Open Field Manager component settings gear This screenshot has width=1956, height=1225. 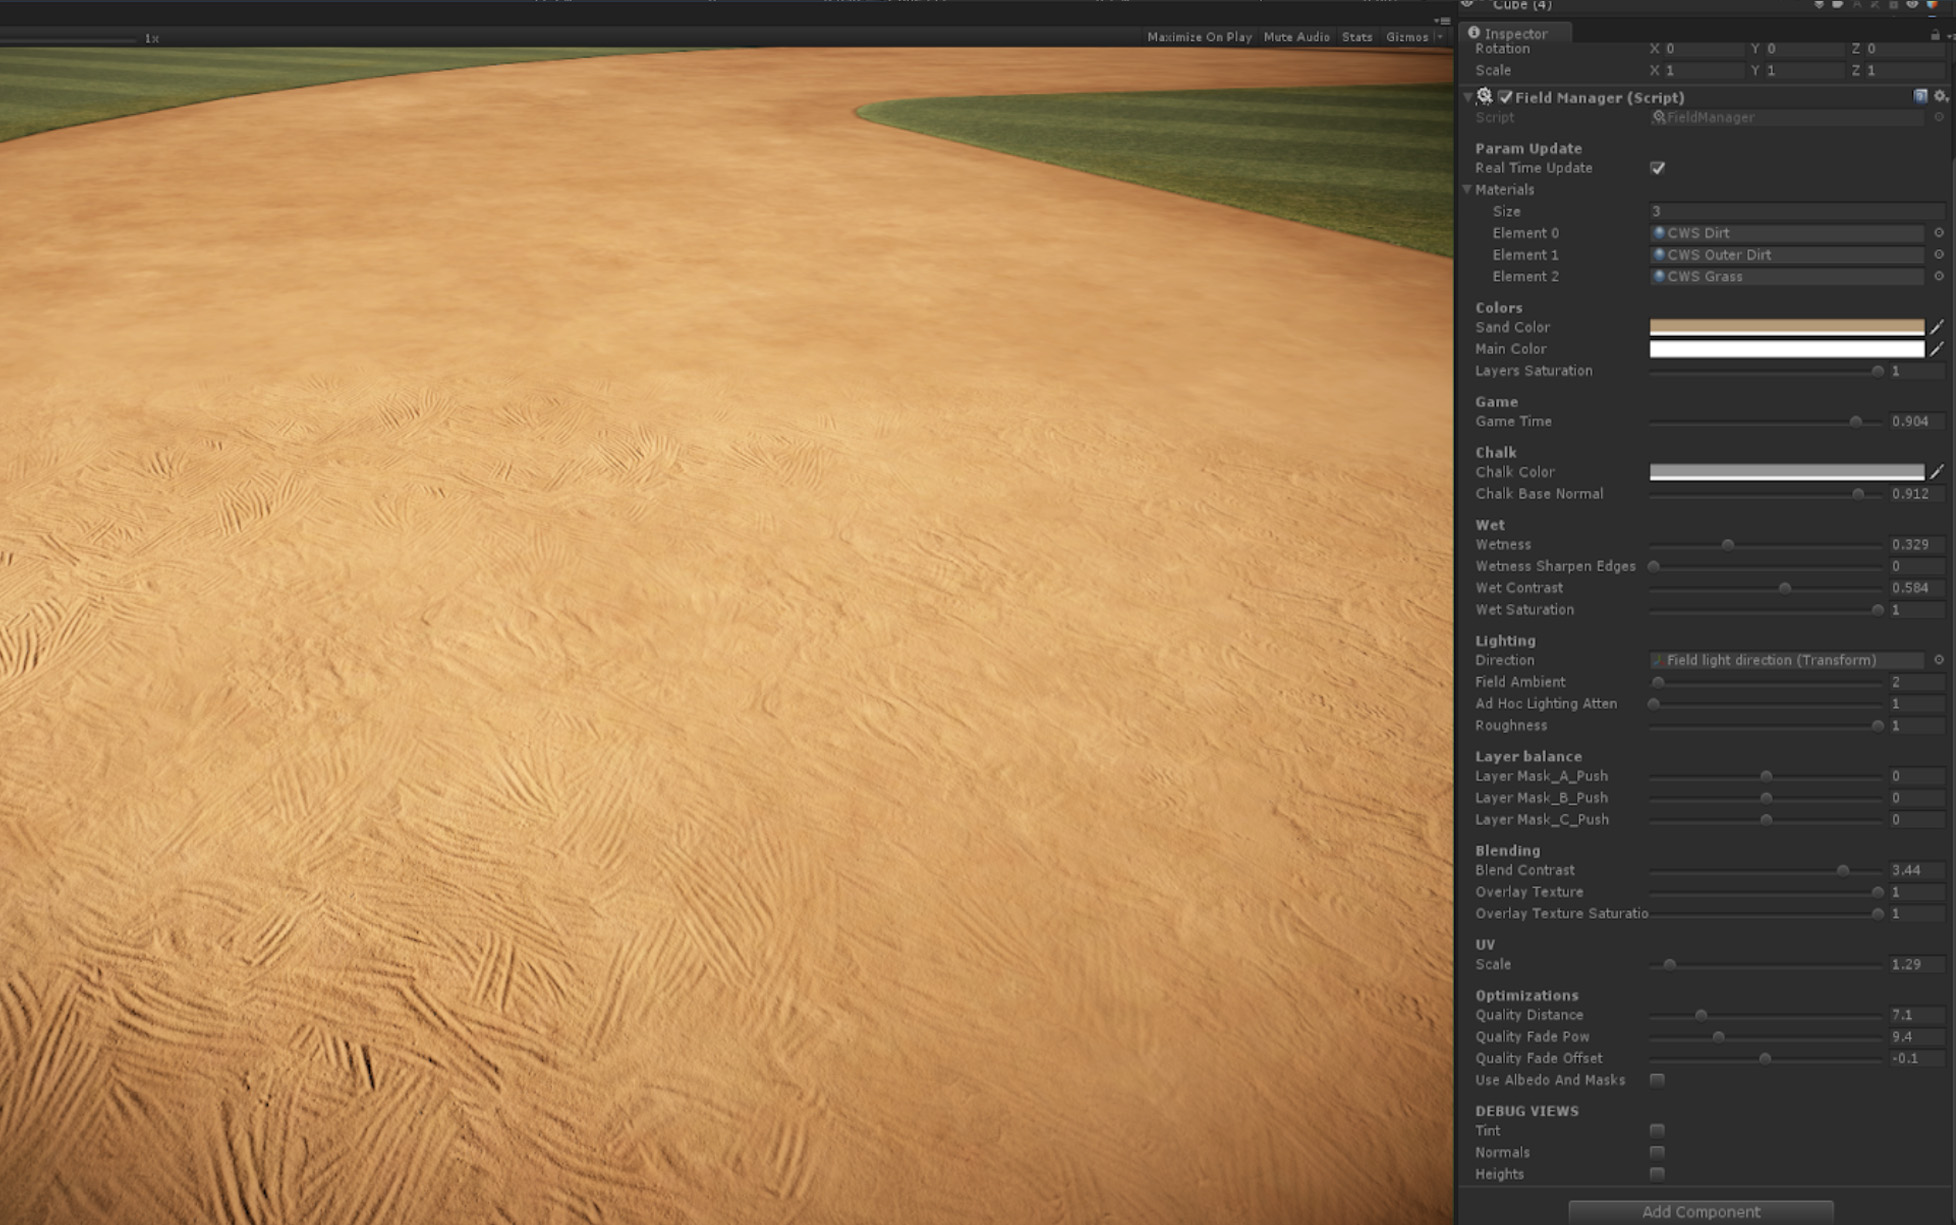tap(1940, 96)
